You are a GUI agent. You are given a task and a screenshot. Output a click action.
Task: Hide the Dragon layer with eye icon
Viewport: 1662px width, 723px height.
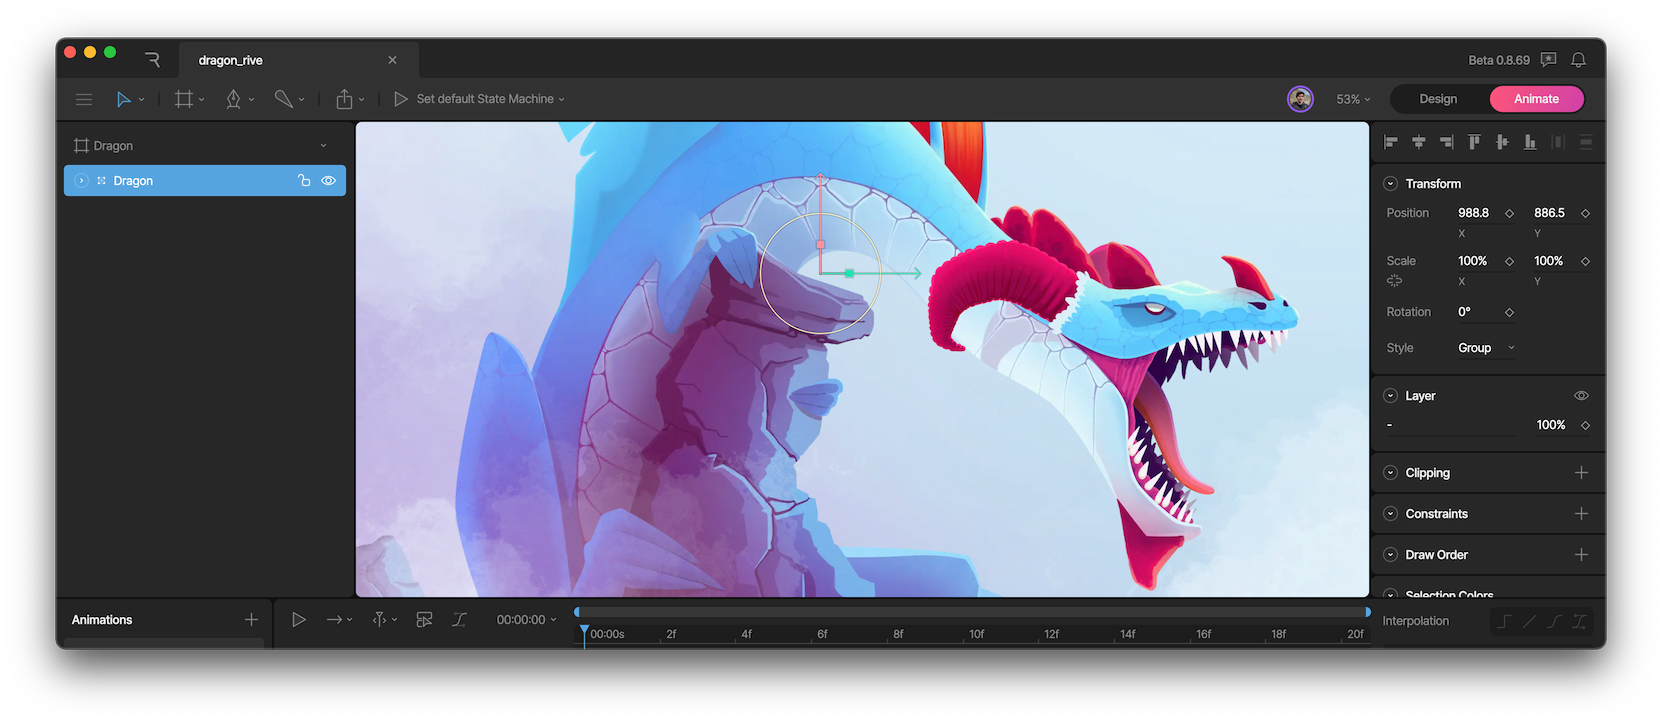[x=328, y=181]
